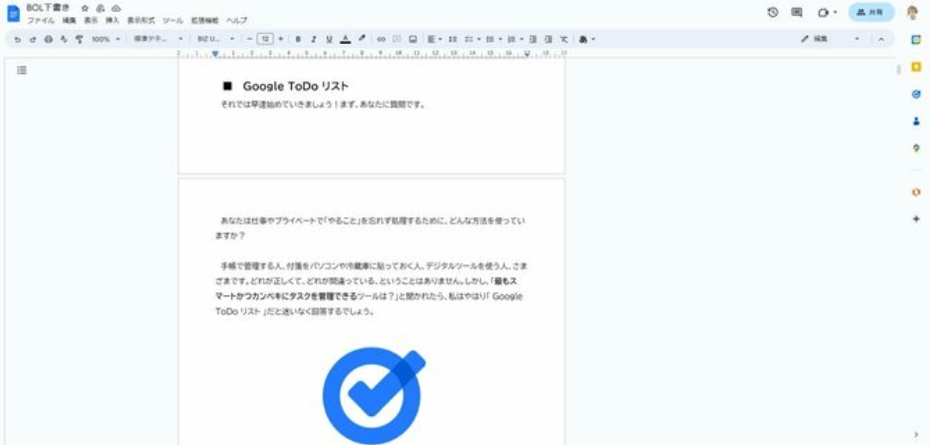Open Contacts in the side panel
The image size is (930, 445).
tap(916, 121)
